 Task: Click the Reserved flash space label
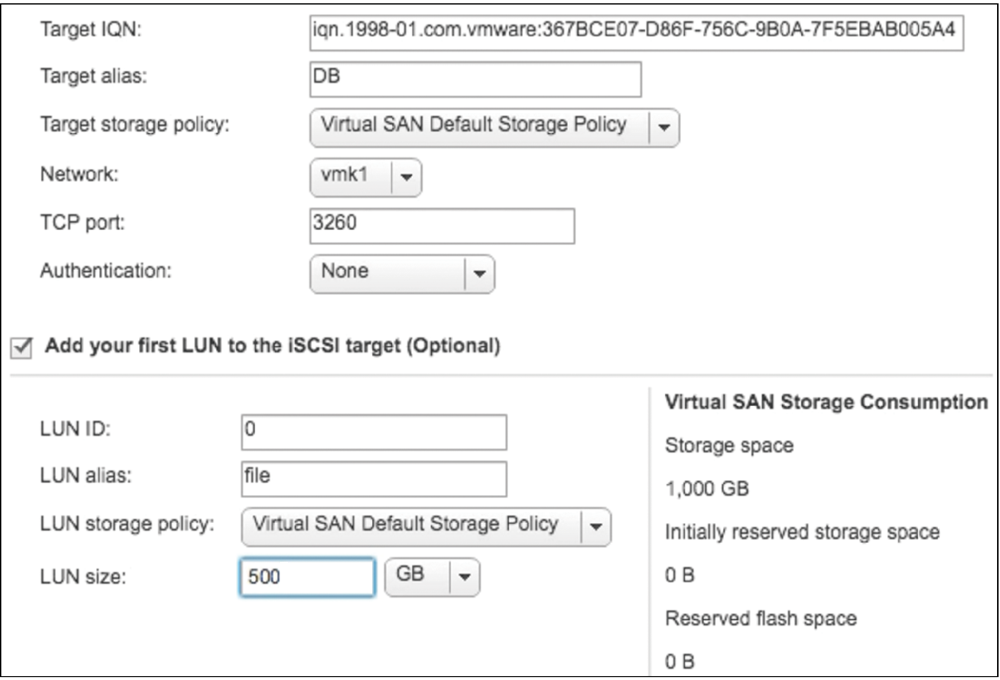tap(761, 619)
